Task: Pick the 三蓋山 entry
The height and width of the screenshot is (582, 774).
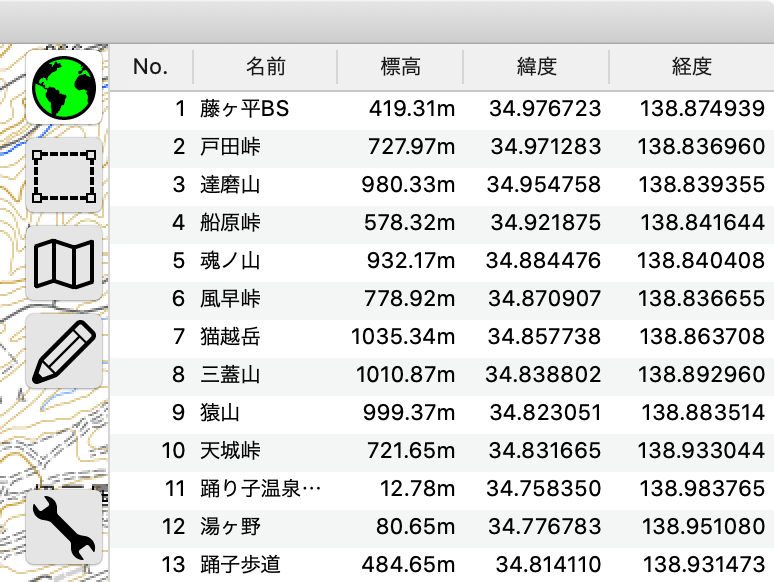Action: point(442,375)
